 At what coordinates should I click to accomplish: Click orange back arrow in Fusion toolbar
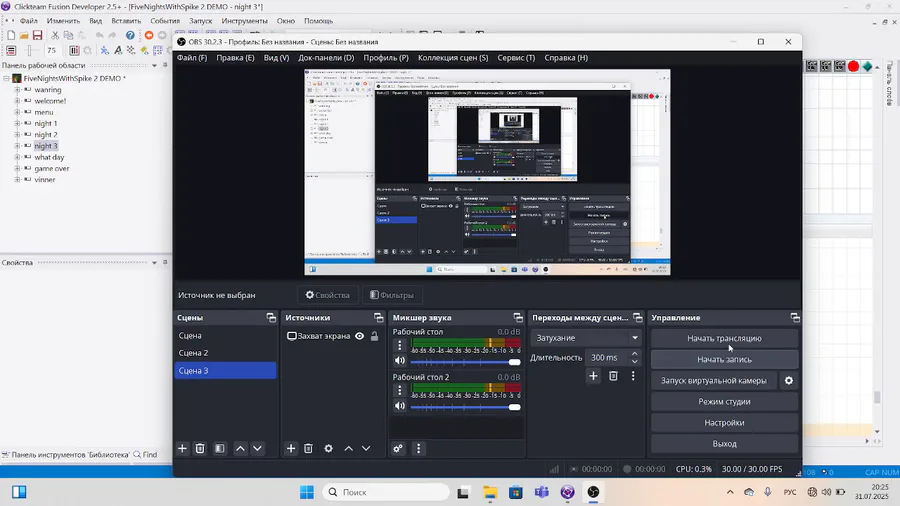[x=149, y=36]
